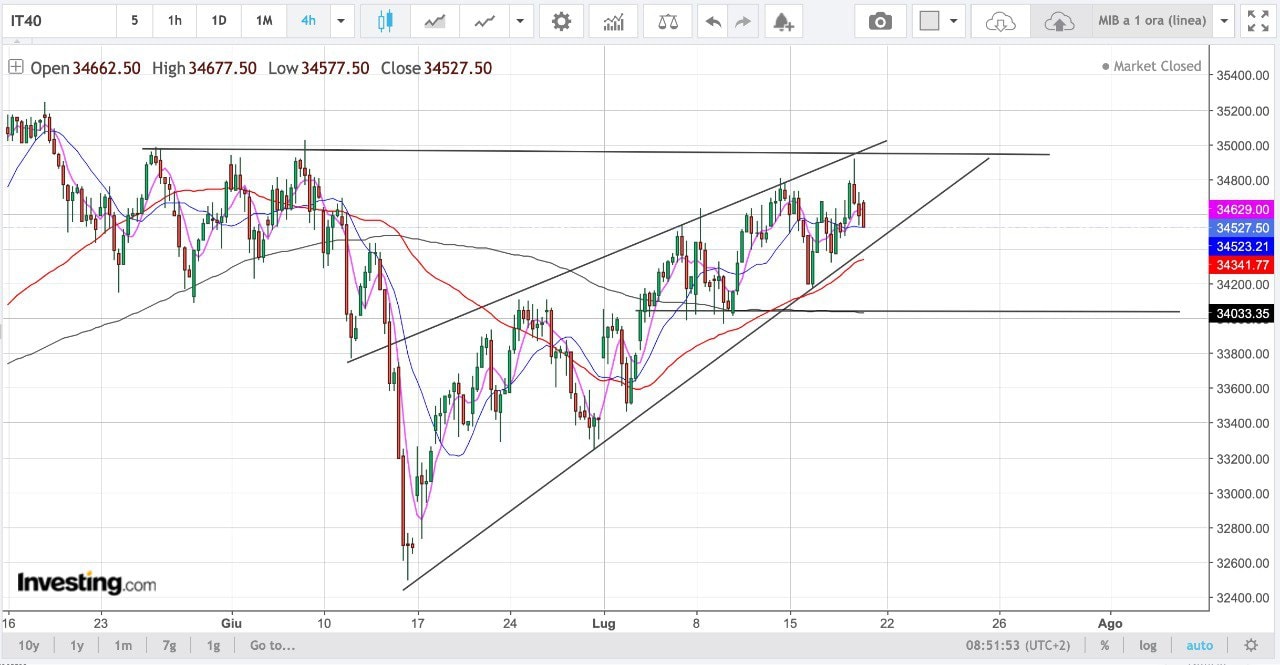The height and width of the screenshot is (665, 1280).
Task: Click the black 34033.35 price label
Action: [1243, 313]
